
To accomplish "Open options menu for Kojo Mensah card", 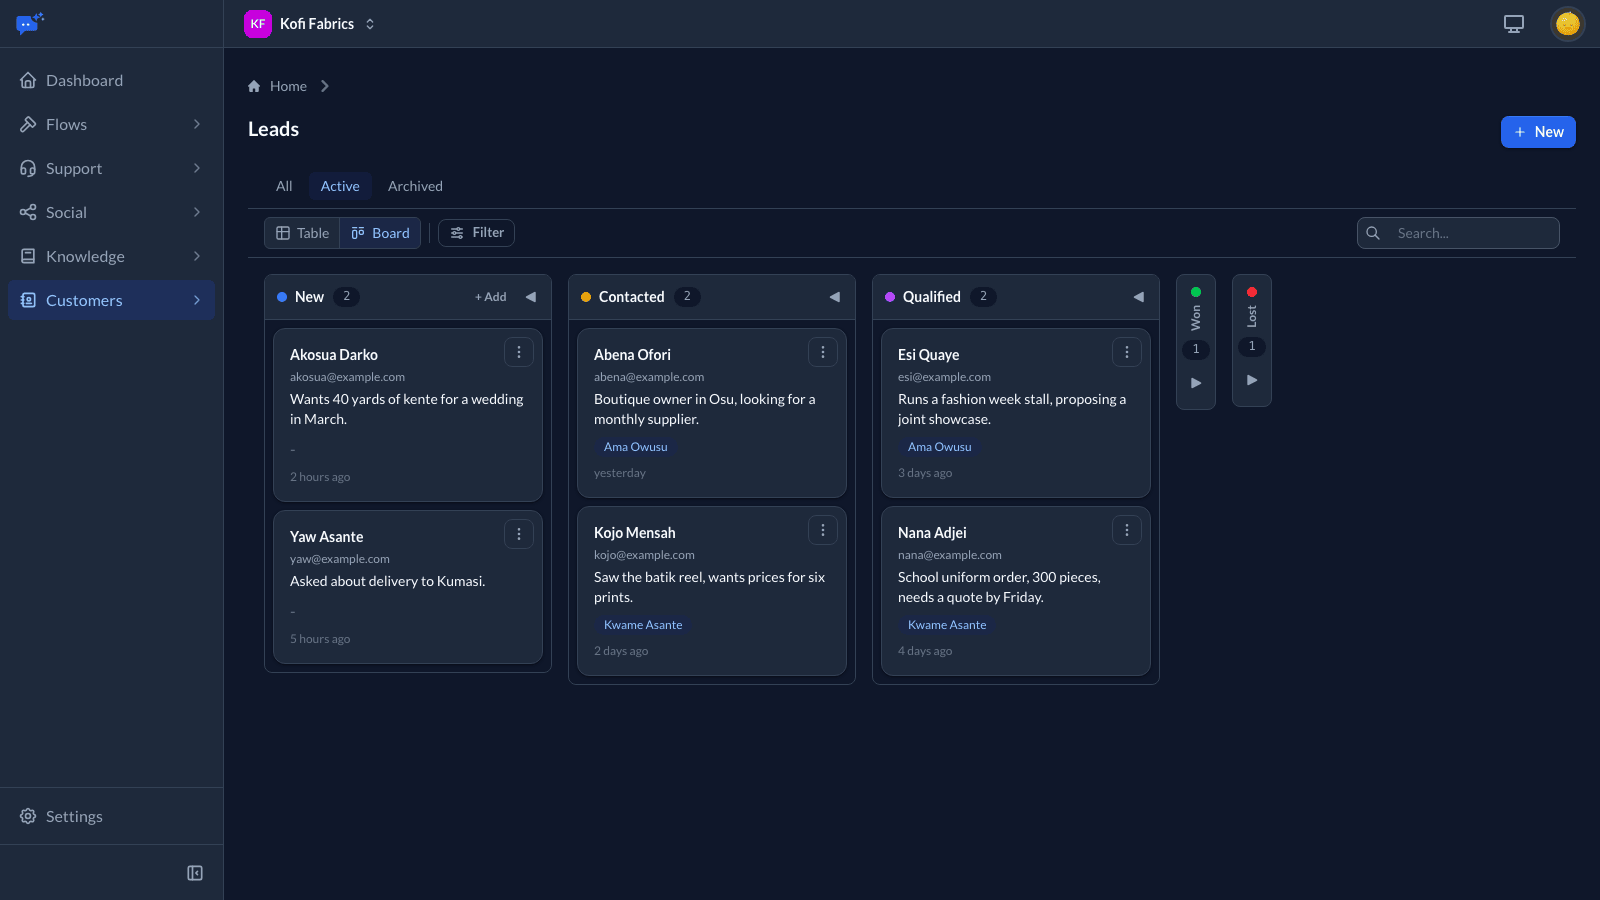I will [x=823, y=530].
